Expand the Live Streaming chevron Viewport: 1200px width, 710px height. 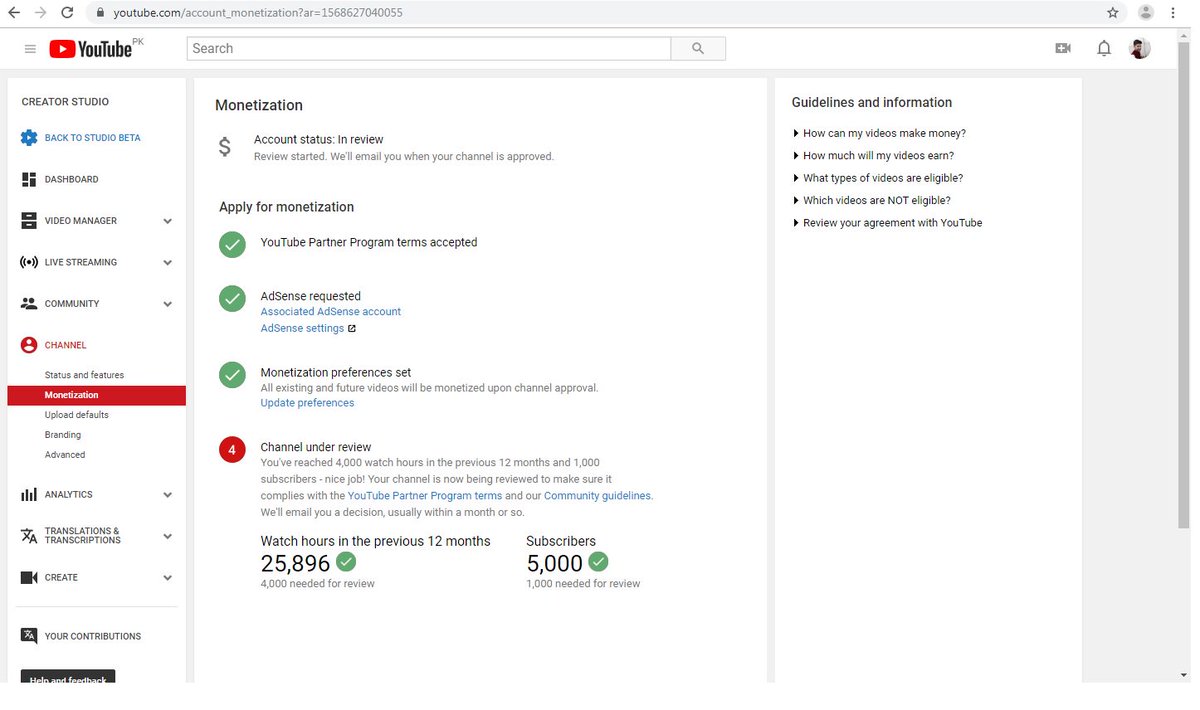click(x=167, y=263)
